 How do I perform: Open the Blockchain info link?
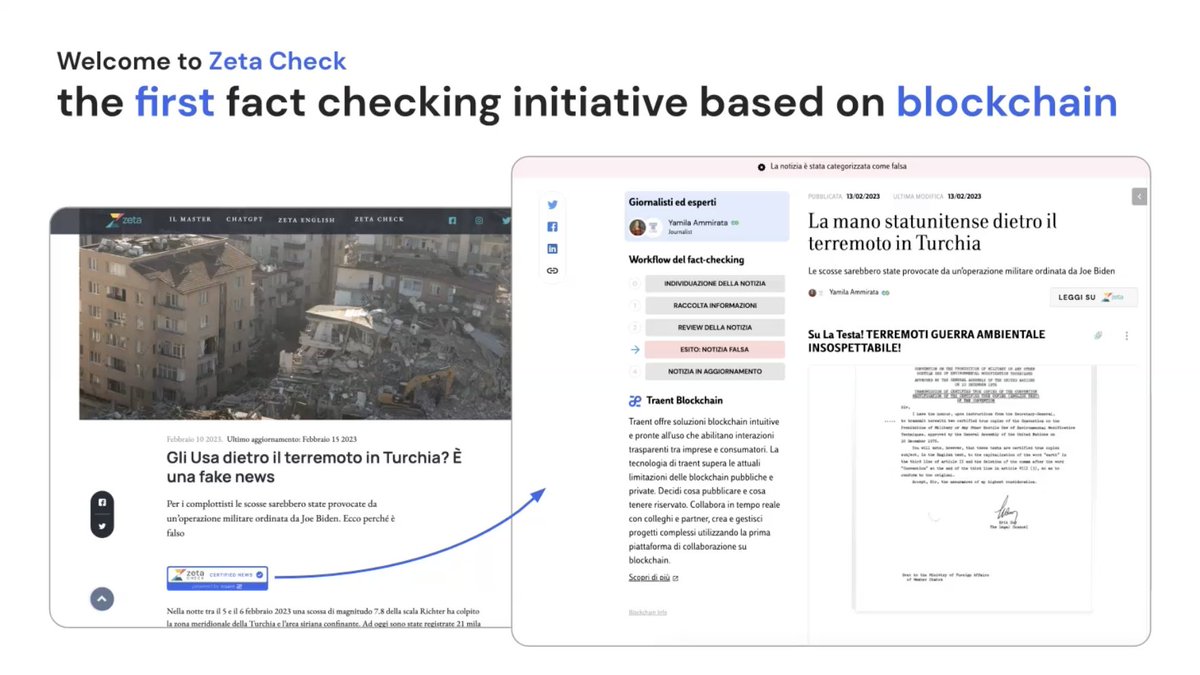(648, 612)
